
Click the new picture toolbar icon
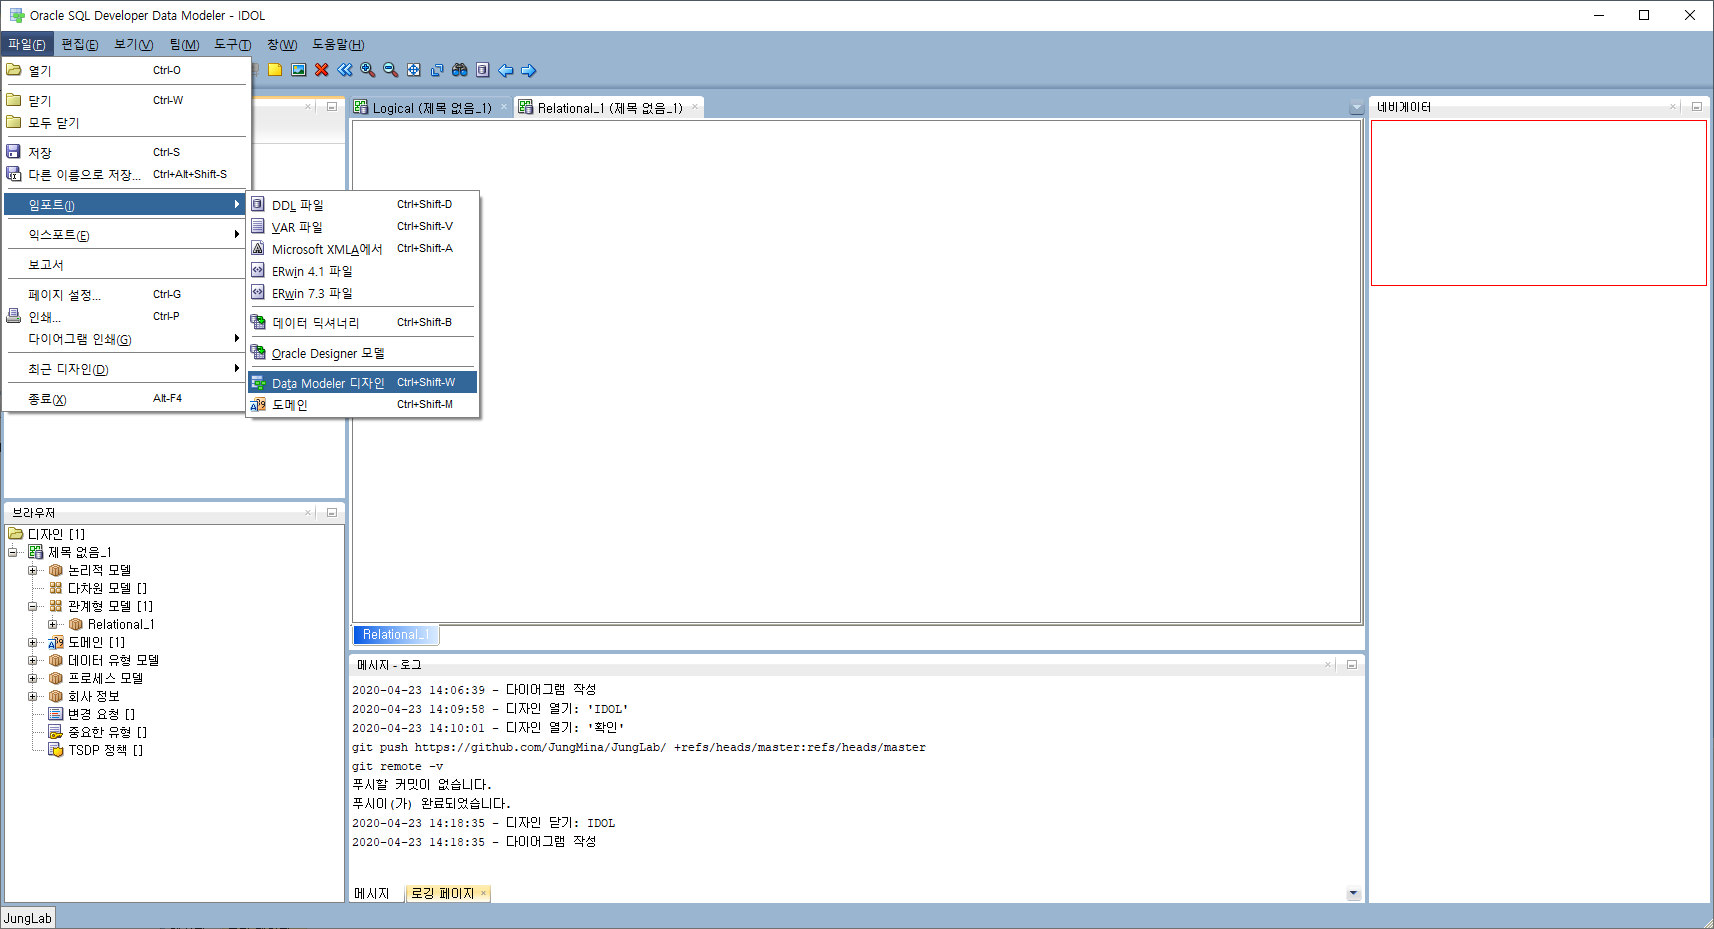coord(298,70)
